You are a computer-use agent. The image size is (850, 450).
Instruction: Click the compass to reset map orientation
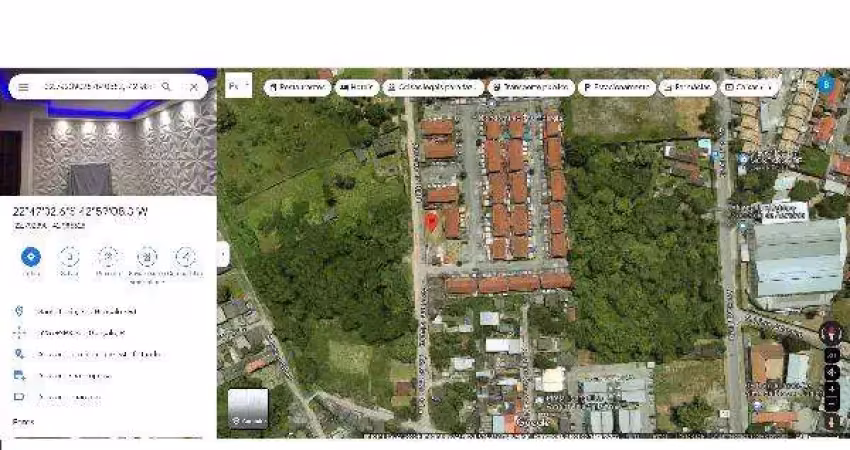(830, 334)
